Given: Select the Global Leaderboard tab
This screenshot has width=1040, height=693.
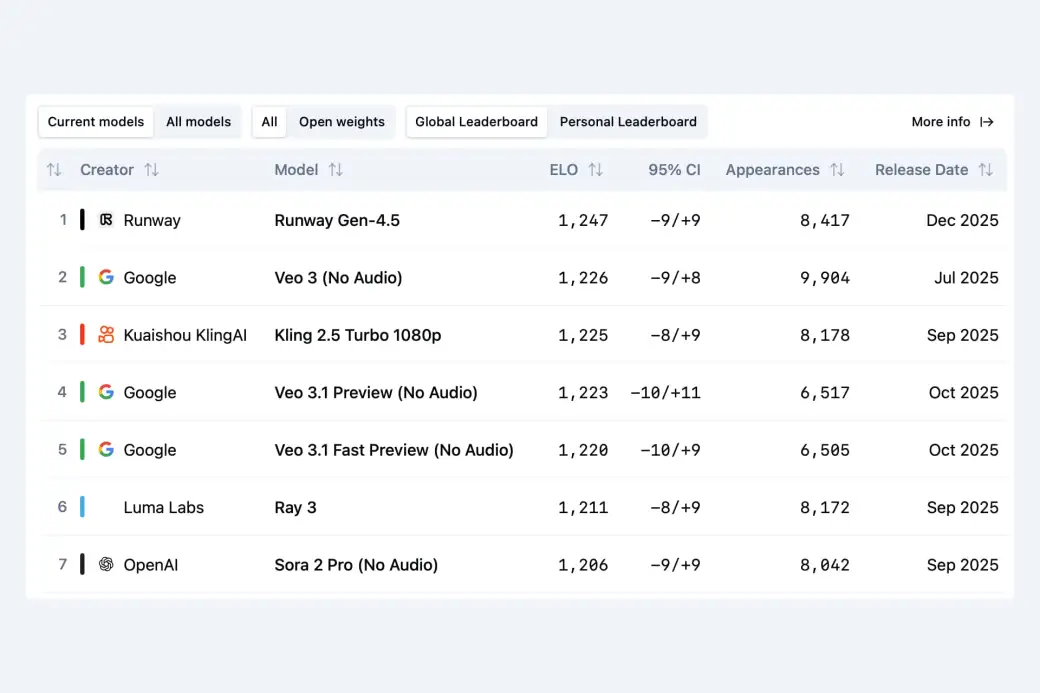Looking at the screenshot, I should click(476, 122).
